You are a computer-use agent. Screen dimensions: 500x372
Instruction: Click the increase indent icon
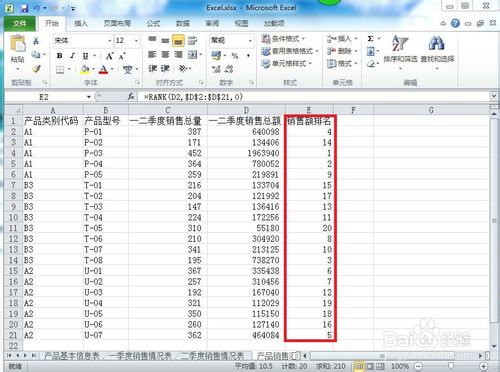click(165, 69)
